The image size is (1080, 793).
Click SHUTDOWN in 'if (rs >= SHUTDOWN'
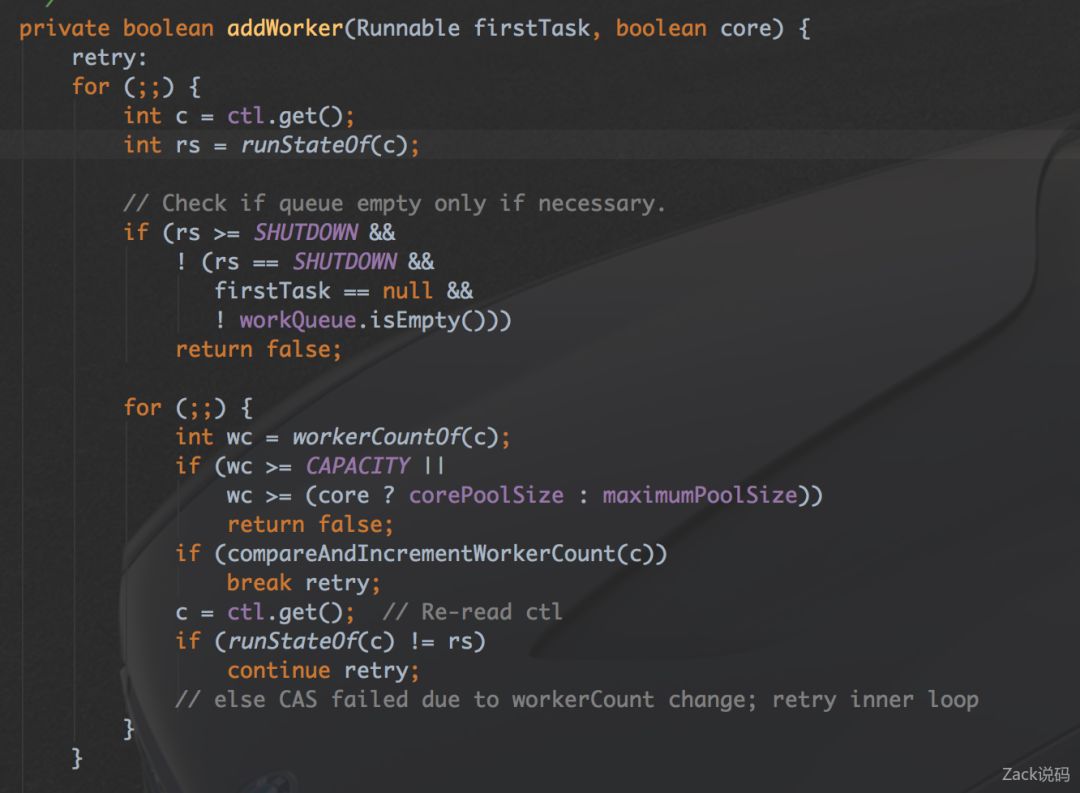click(305, 233)
